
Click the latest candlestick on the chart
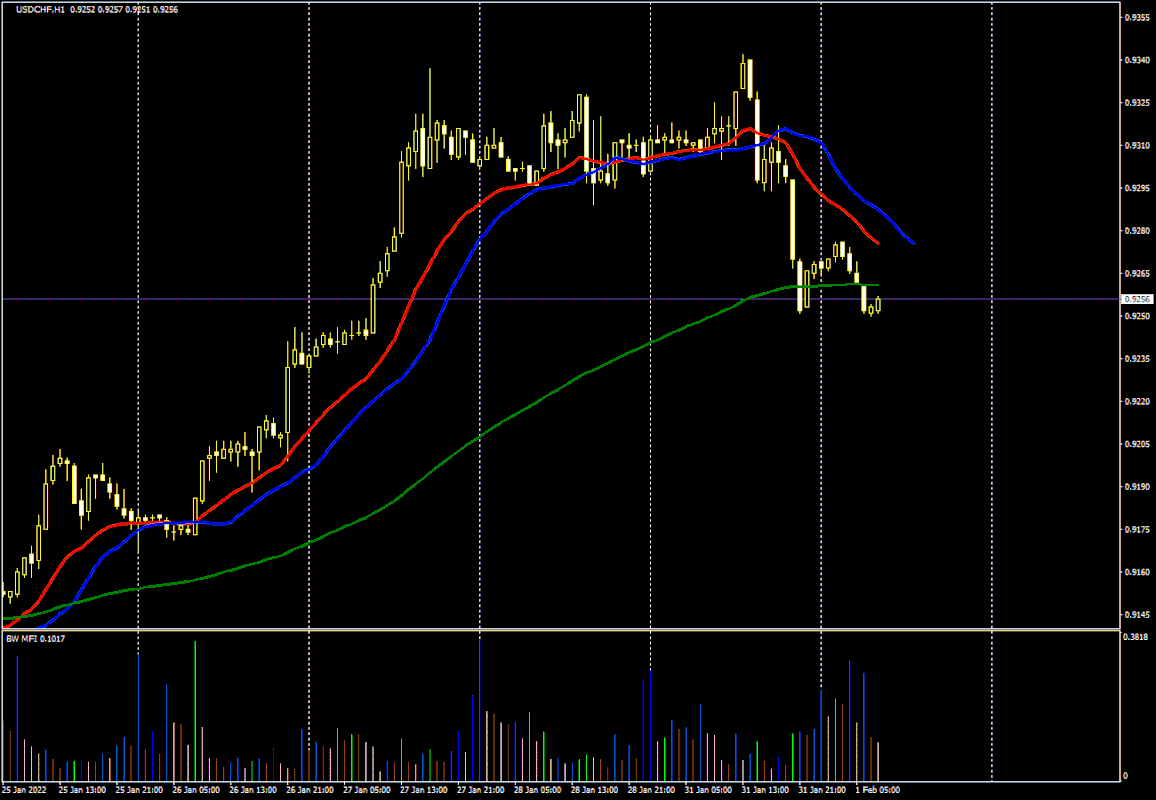[878, 305]
